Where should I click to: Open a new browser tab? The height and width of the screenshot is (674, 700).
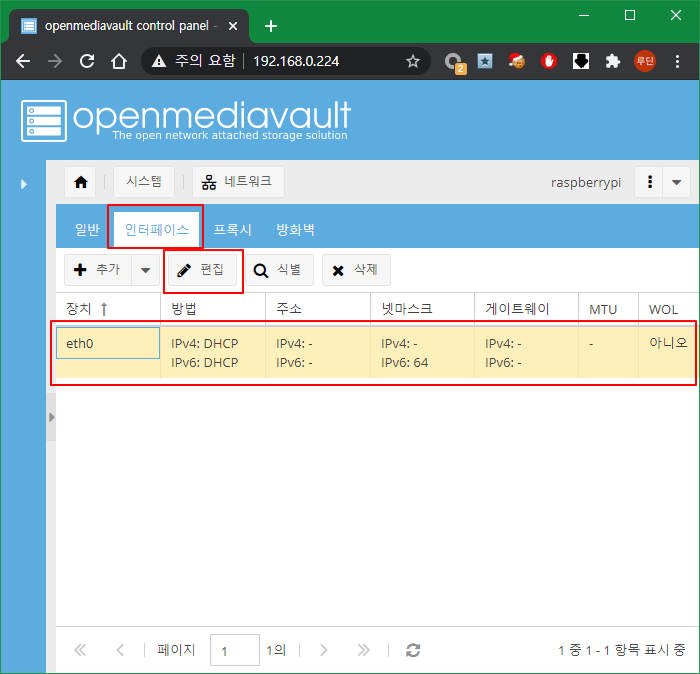click(271, 26)
